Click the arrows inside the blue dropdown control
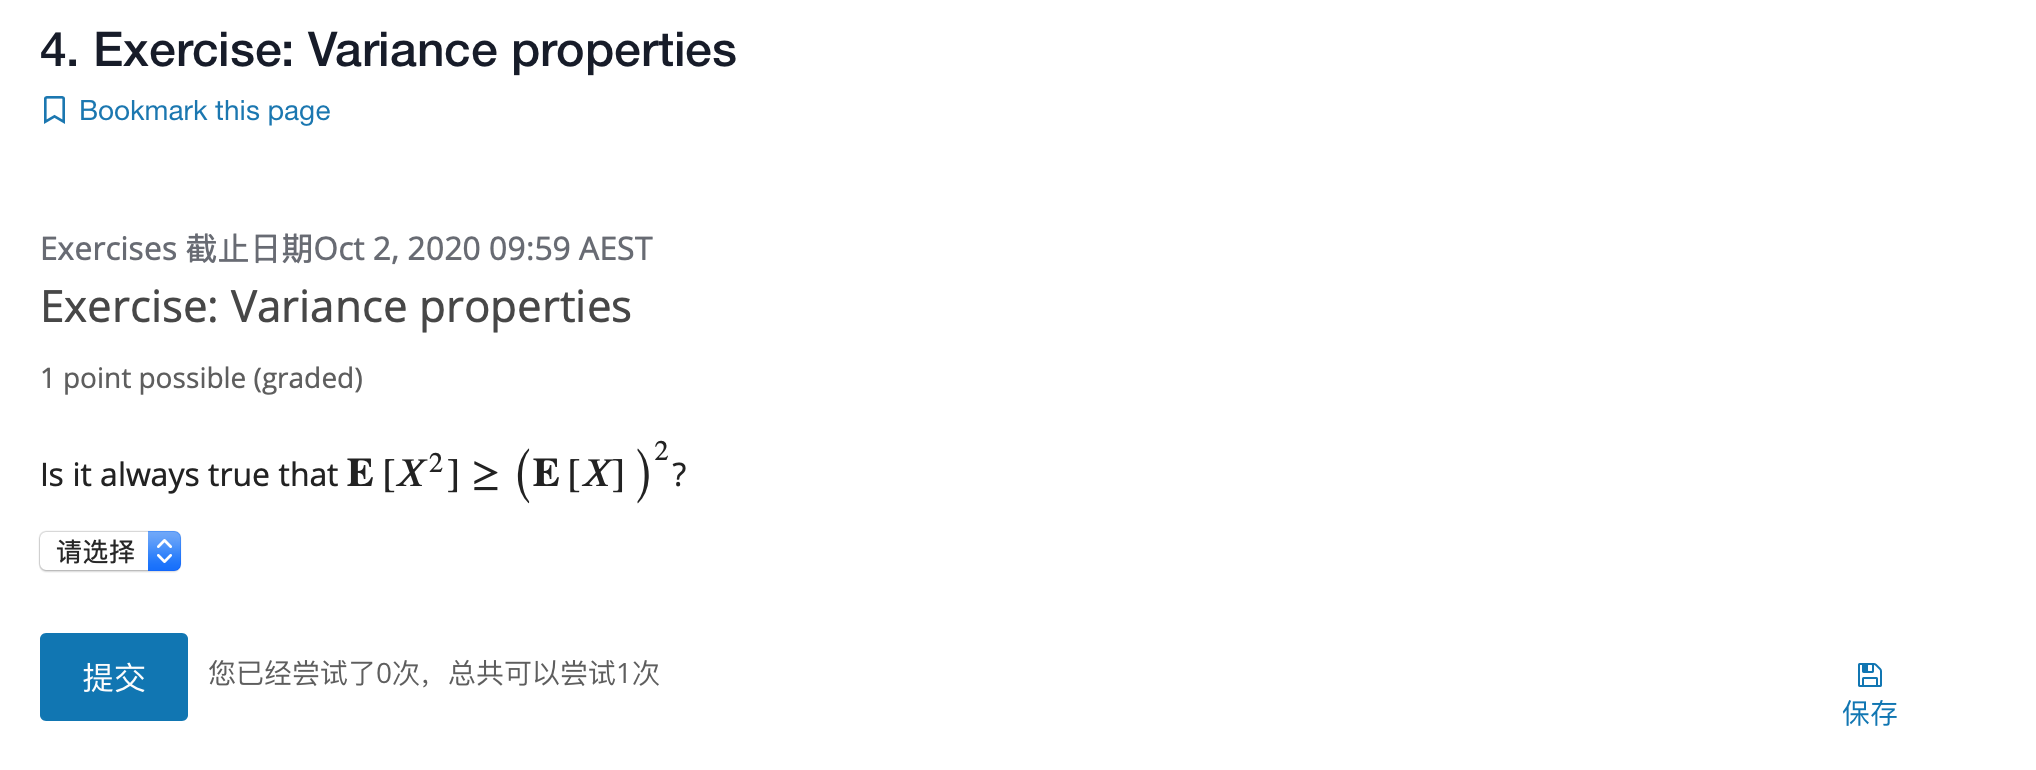The image size is (2036, 770). 163,551
